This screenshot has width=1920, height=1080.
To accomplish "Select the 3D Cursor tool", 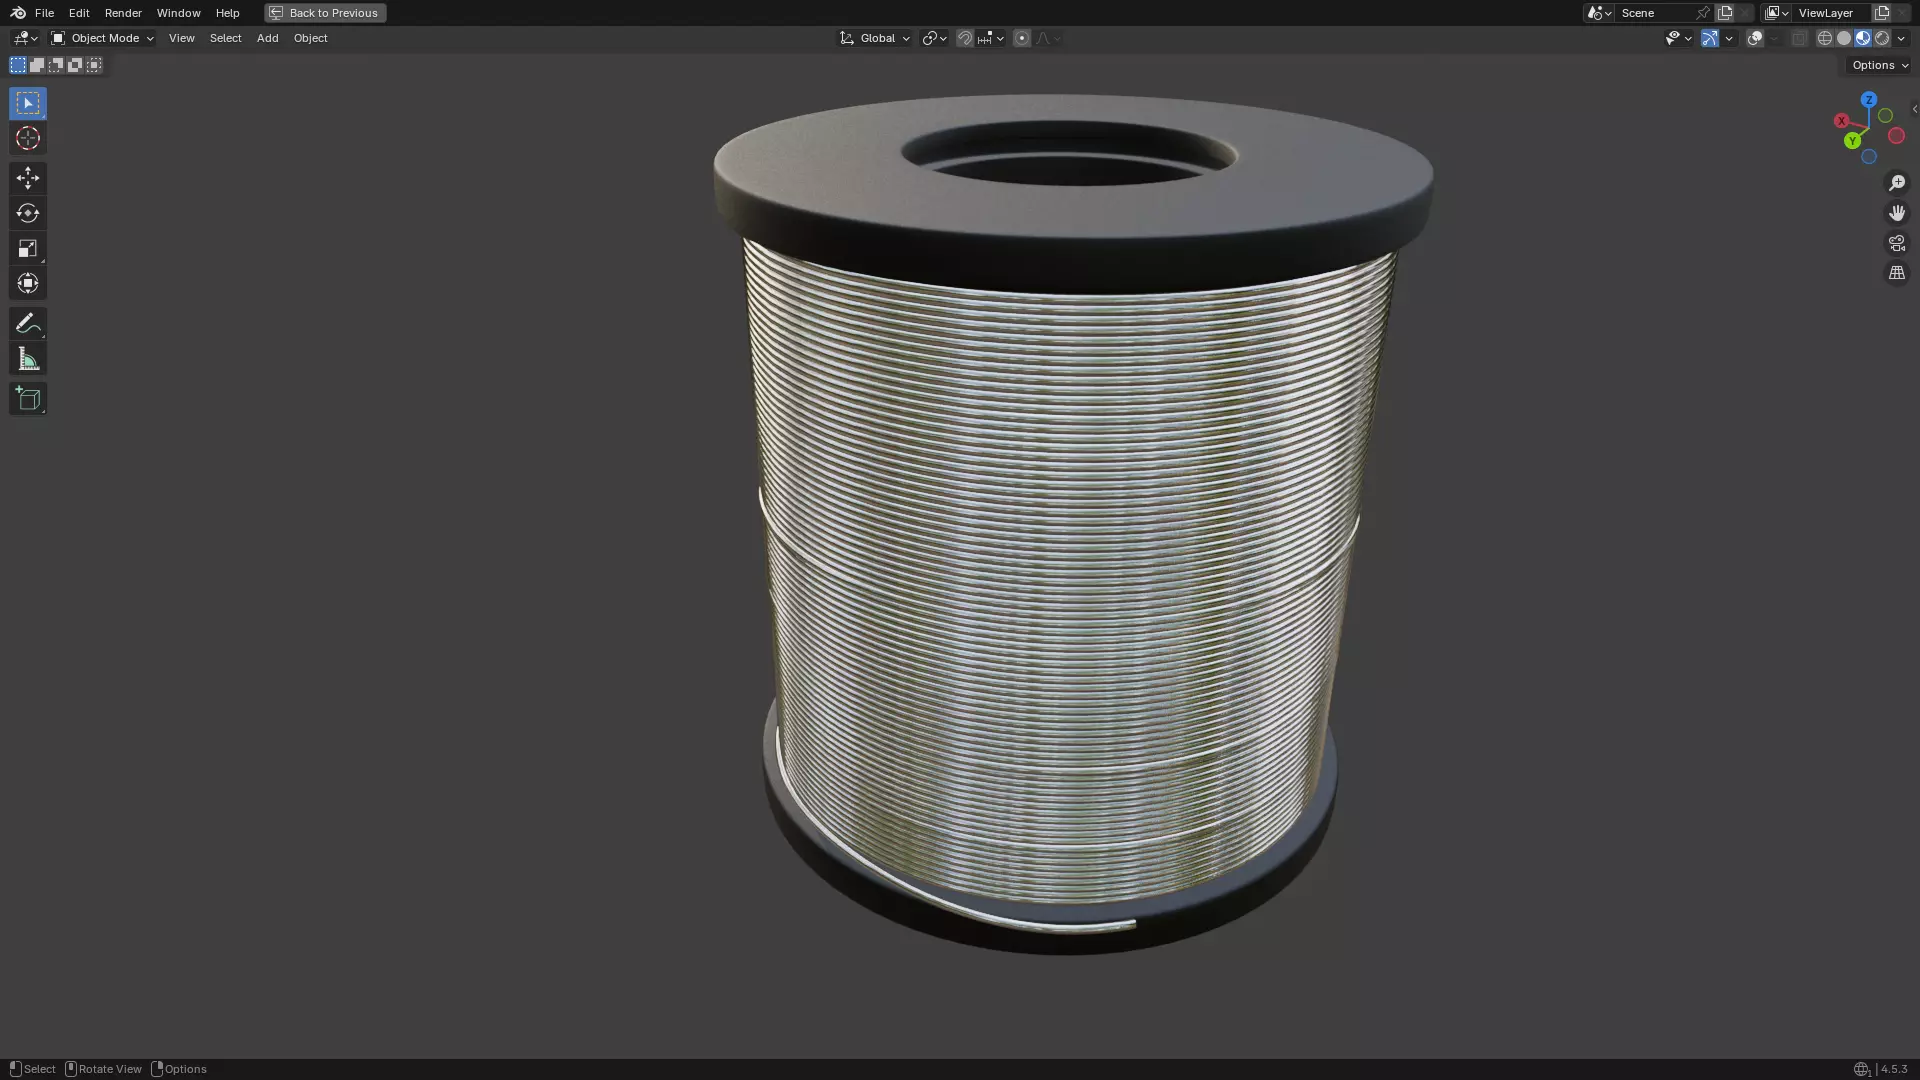I will (x=28, y=138).
